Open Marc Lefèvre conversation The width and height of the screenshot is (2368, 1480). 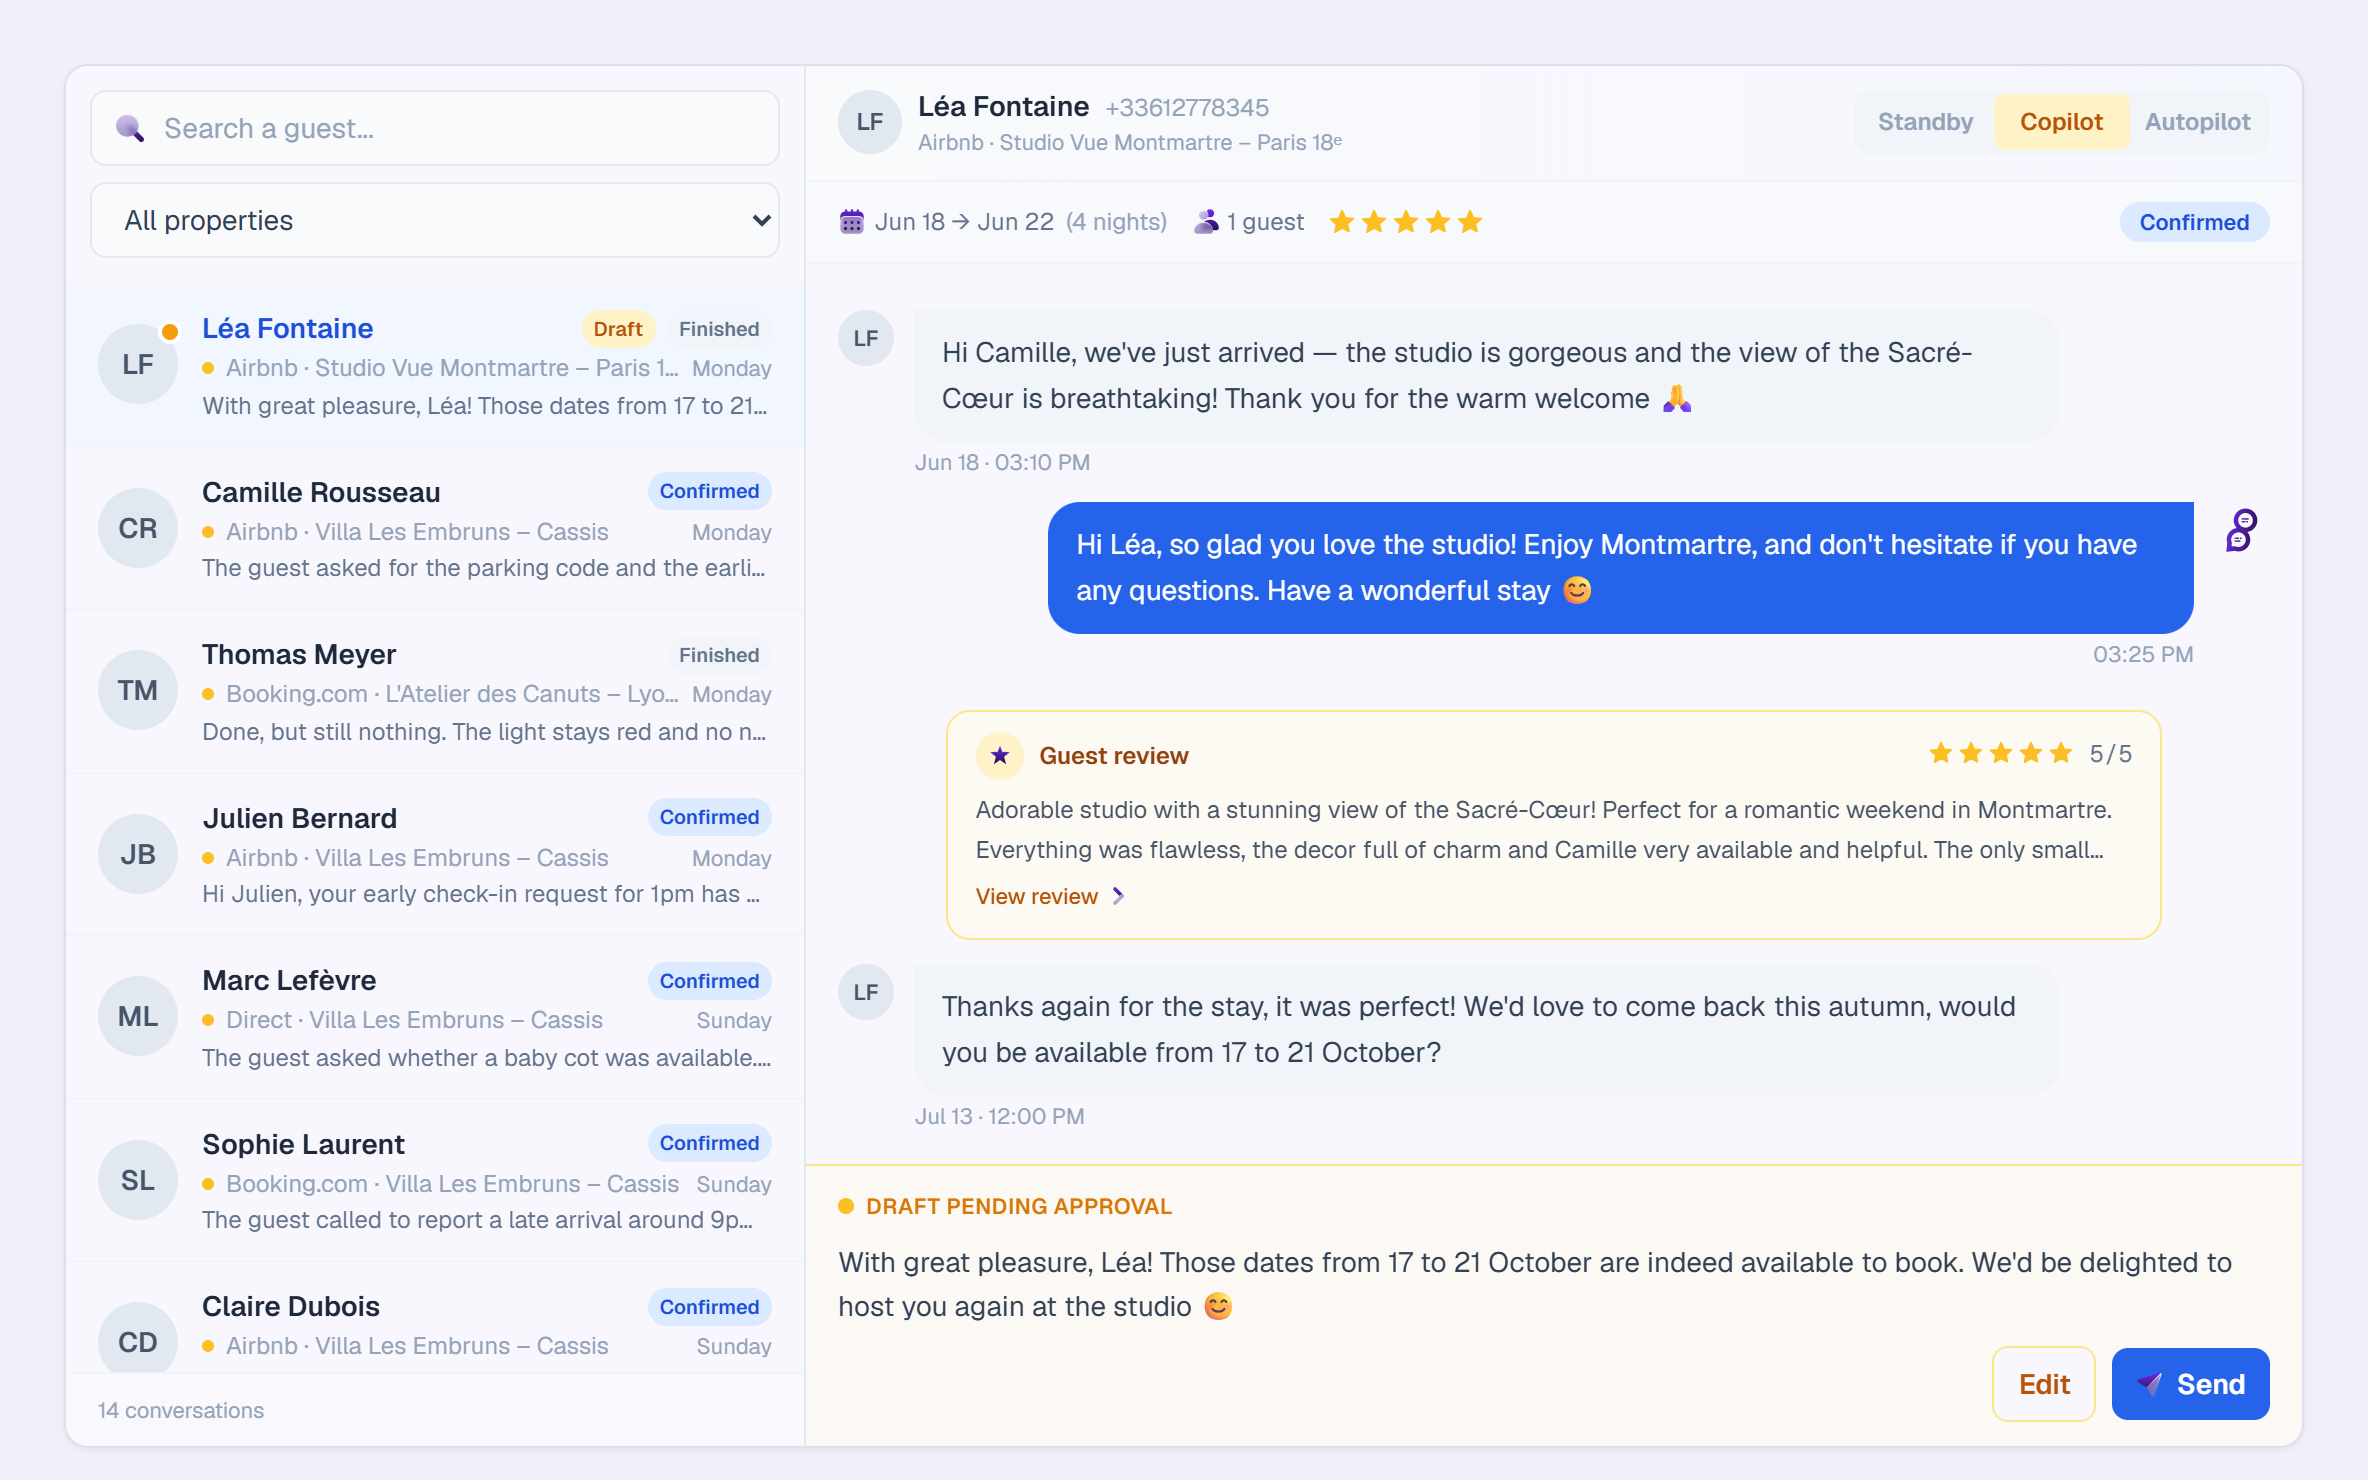435,1017
